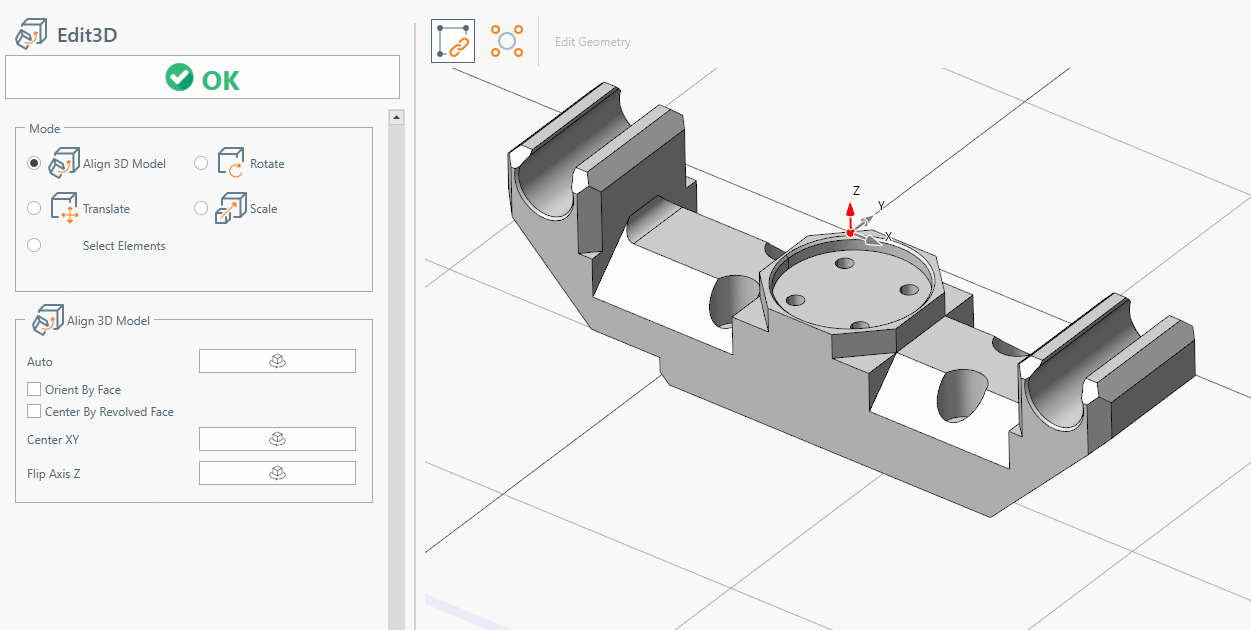Choose the Rotate mode icon
Image resolution: width=1251 pixels, height=630 pixels.
pos(231,163)
